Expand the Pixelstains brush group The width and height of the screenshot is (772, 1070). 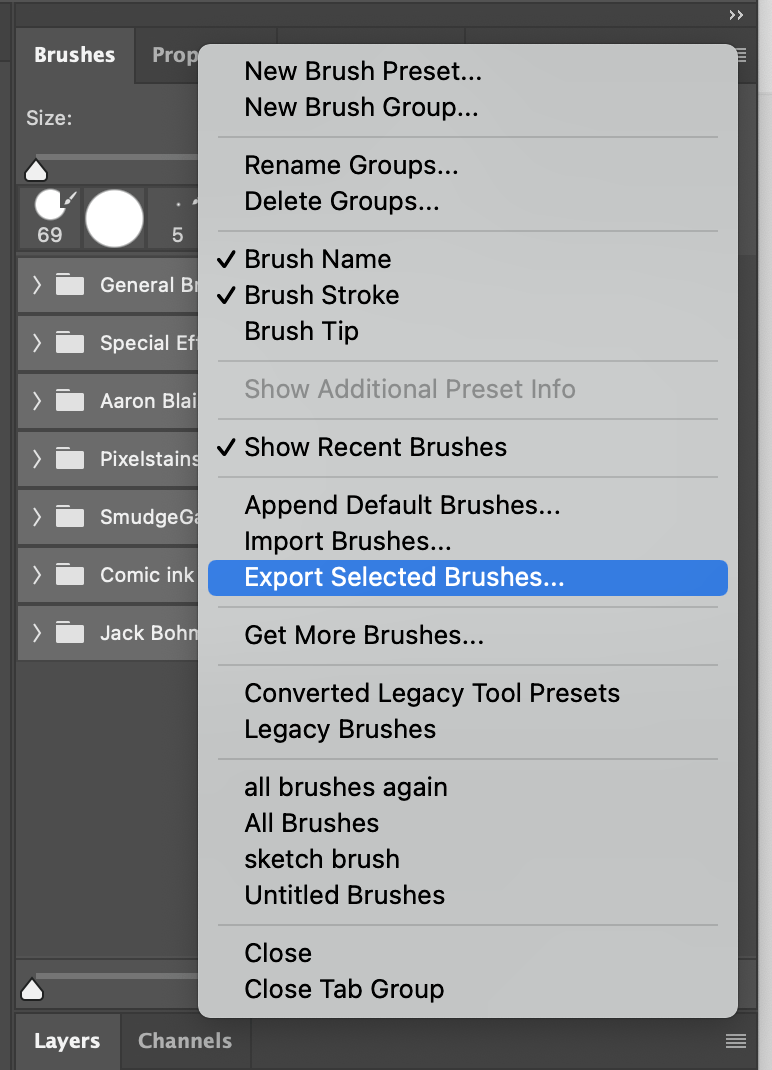(36, 459)
